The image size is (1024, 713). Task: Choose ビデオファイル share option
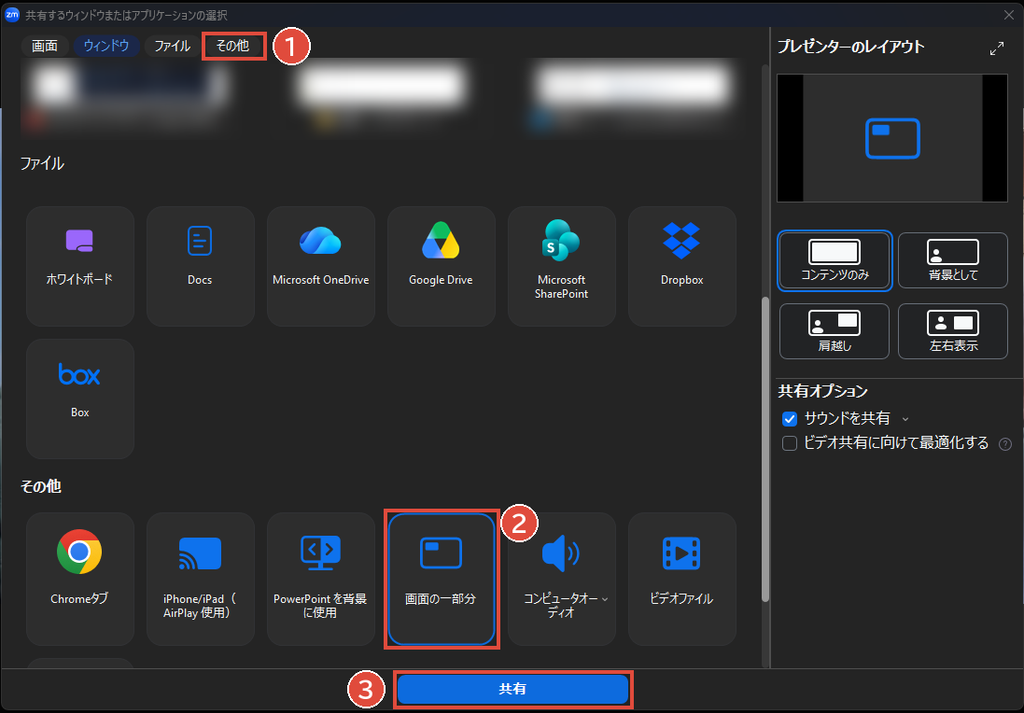pyautogui.click(x=682, y=579)
